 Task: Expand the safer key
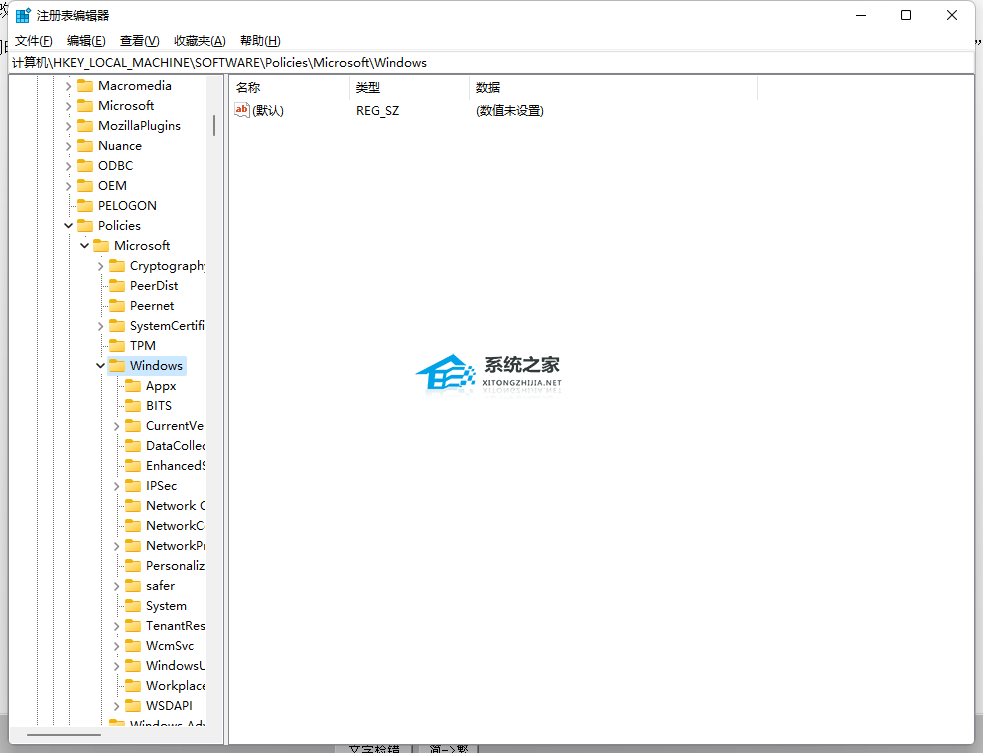click(x=117, y=586)
